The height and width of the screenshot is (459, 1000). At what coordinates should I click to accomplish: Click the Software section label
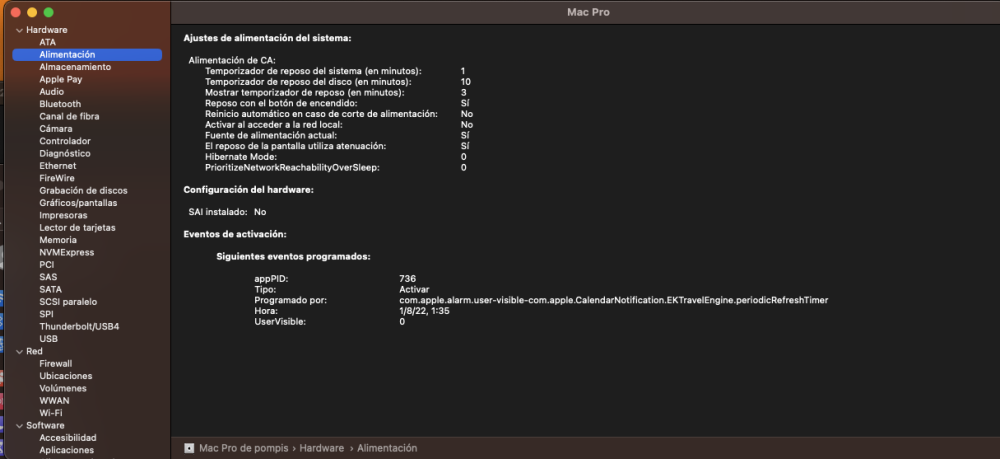point(45,425)
